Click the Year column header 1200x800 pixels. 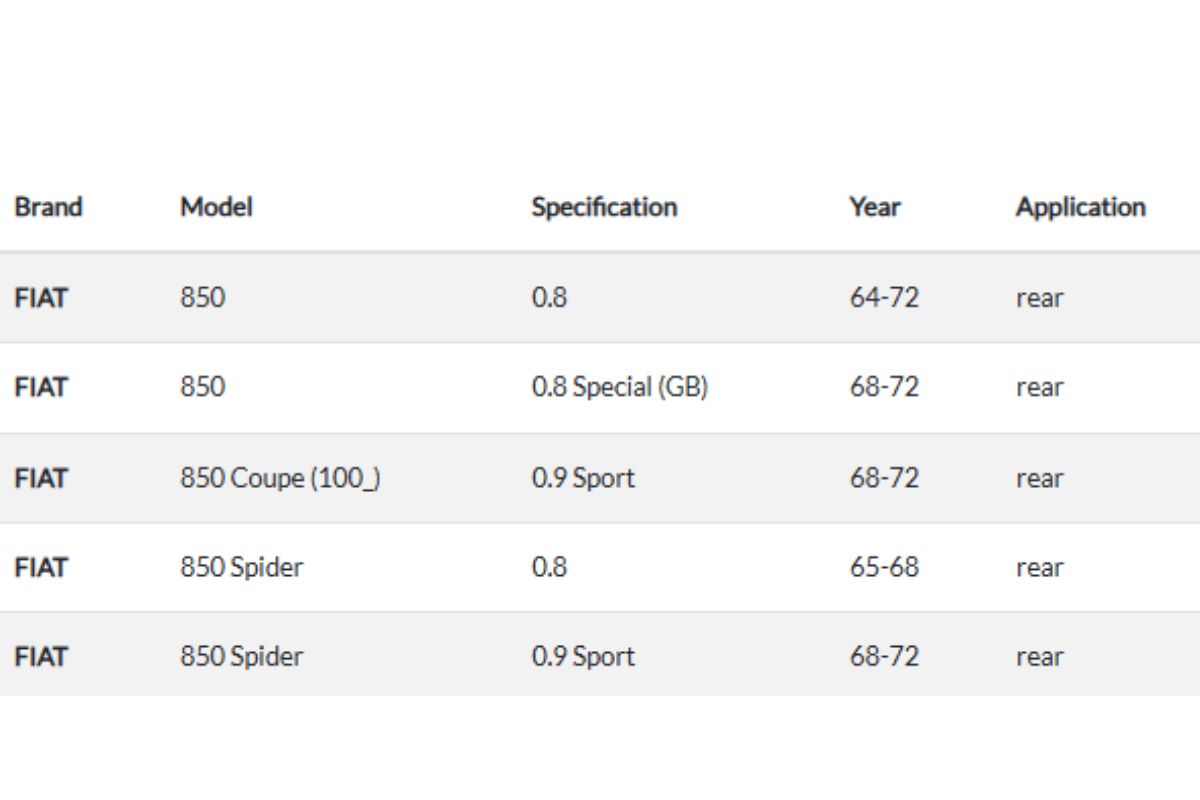click(875, 207)
